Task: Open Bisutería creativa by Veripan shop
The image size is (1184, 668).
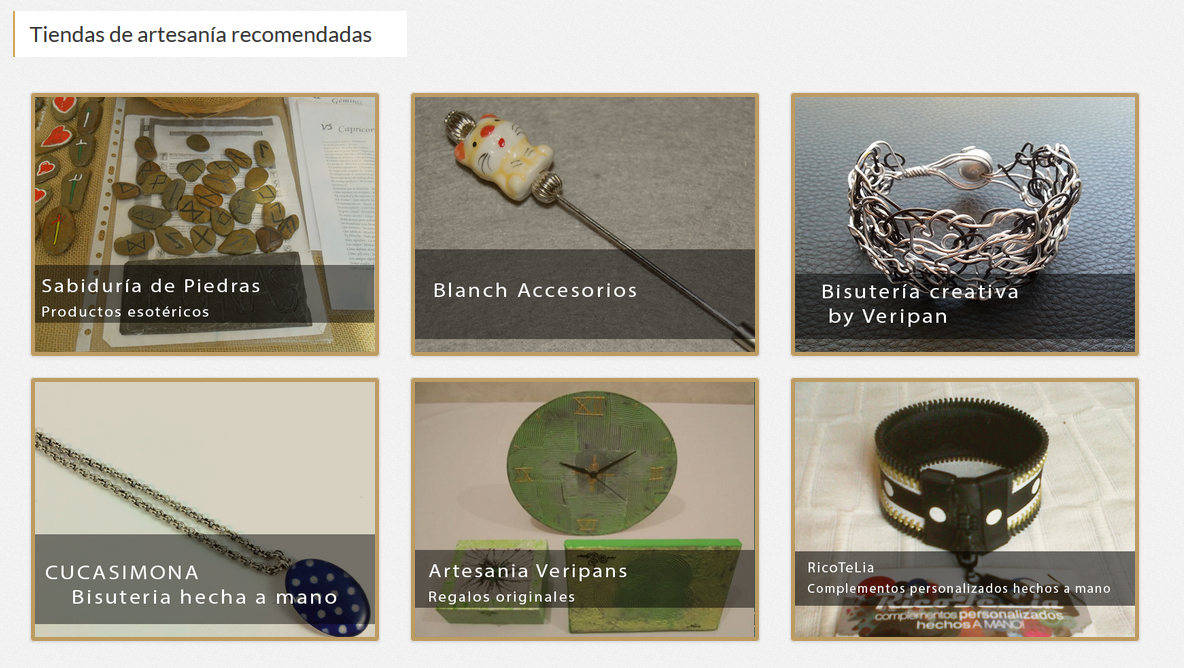Action: pos(964,224)
